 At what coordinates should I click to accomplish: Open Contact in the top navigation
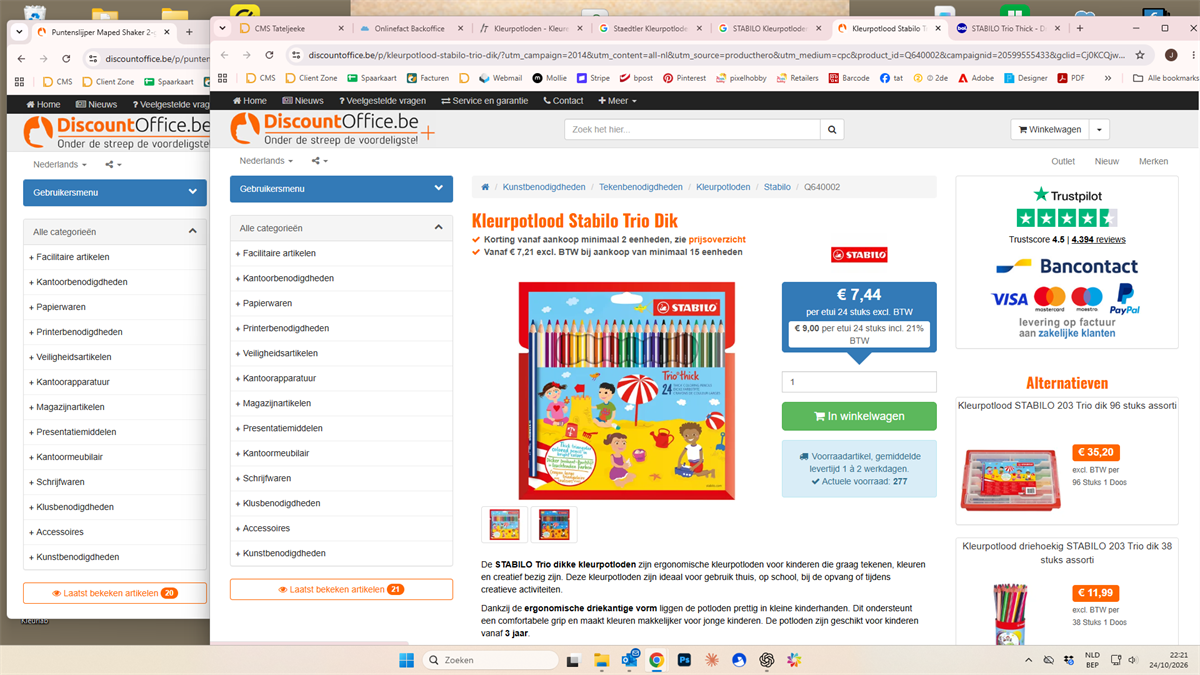tap(563, 100)
